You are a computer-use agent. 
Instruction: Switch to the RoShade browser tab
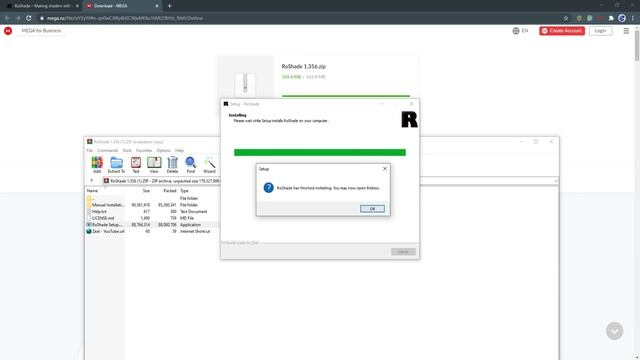point(42,6)
